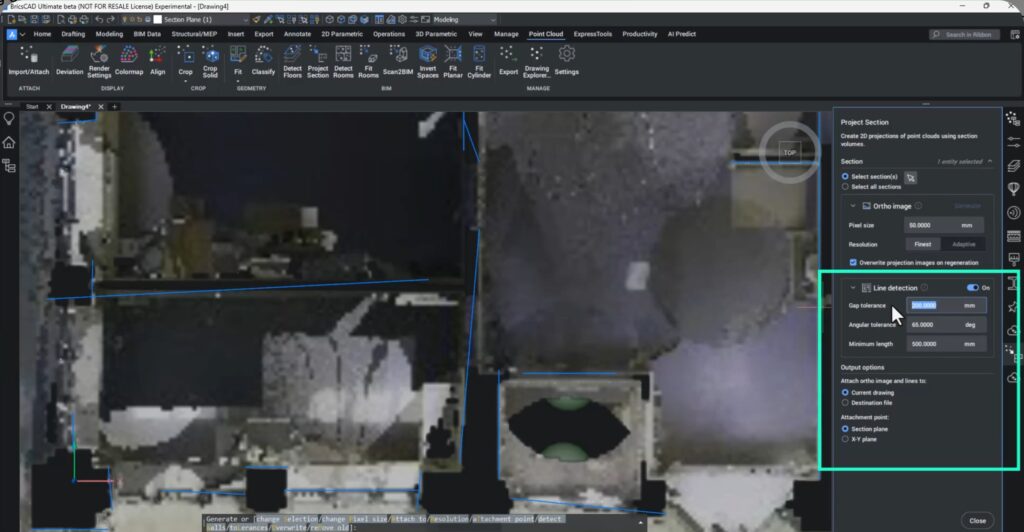Launch the Detect Rooms tool
Viewport: 1024px width, 532px height.
click(344, 61)
